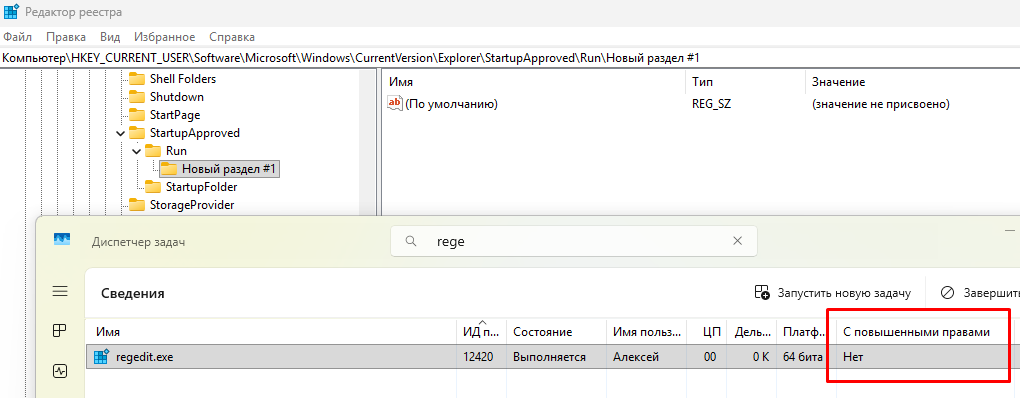Image resolution: width=1020 pixels, height=398 pixels.
Task: Click Запустить новую задачу button
Action: point(832,293)
